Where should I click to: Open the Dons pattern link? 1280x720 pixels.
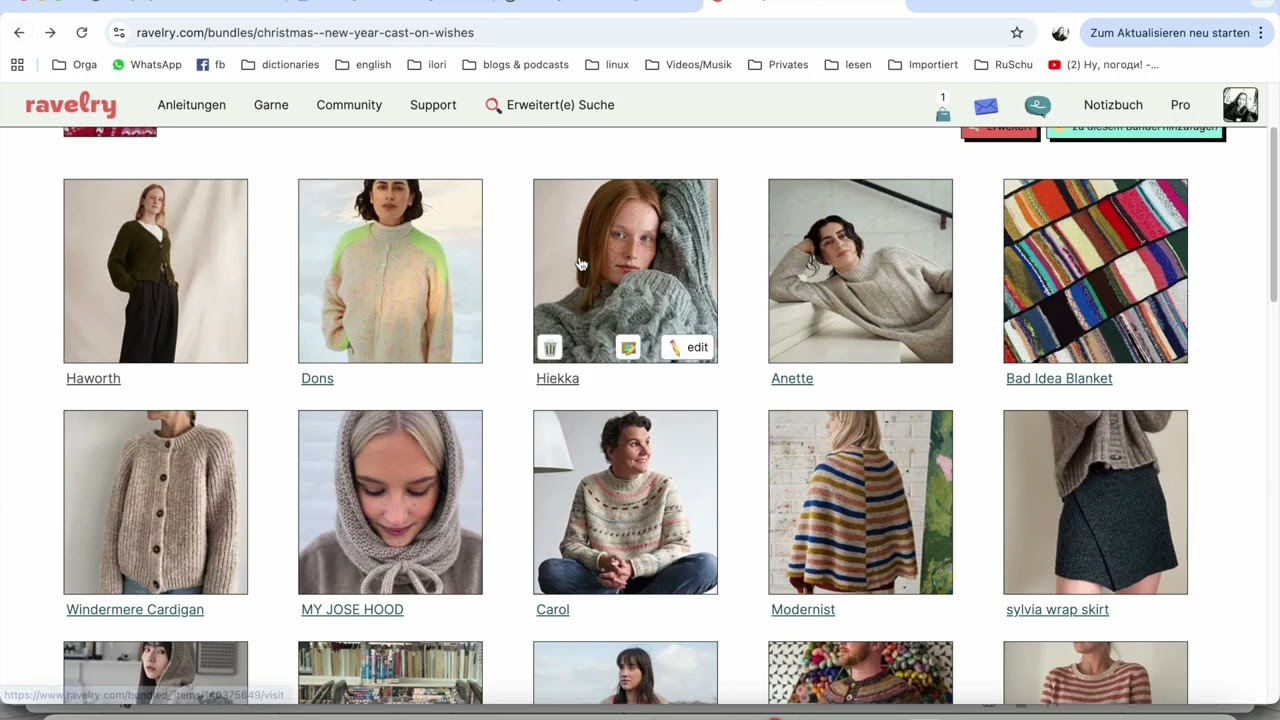click(317, 378)
